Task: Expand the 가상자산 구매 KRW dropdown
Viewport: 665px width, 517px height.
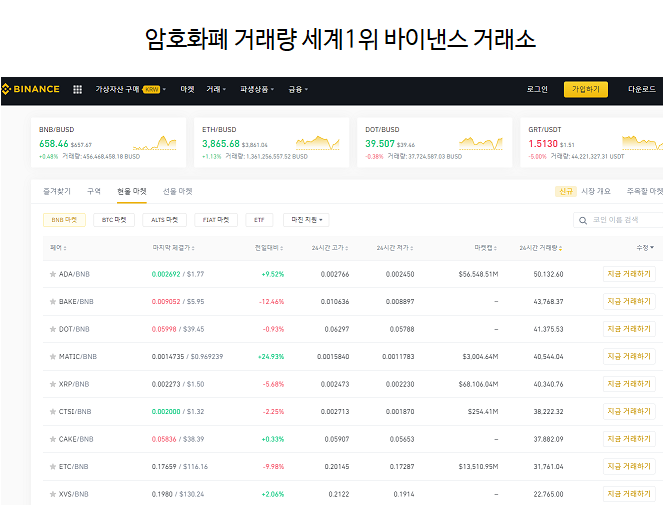Action: coord(131,89)
